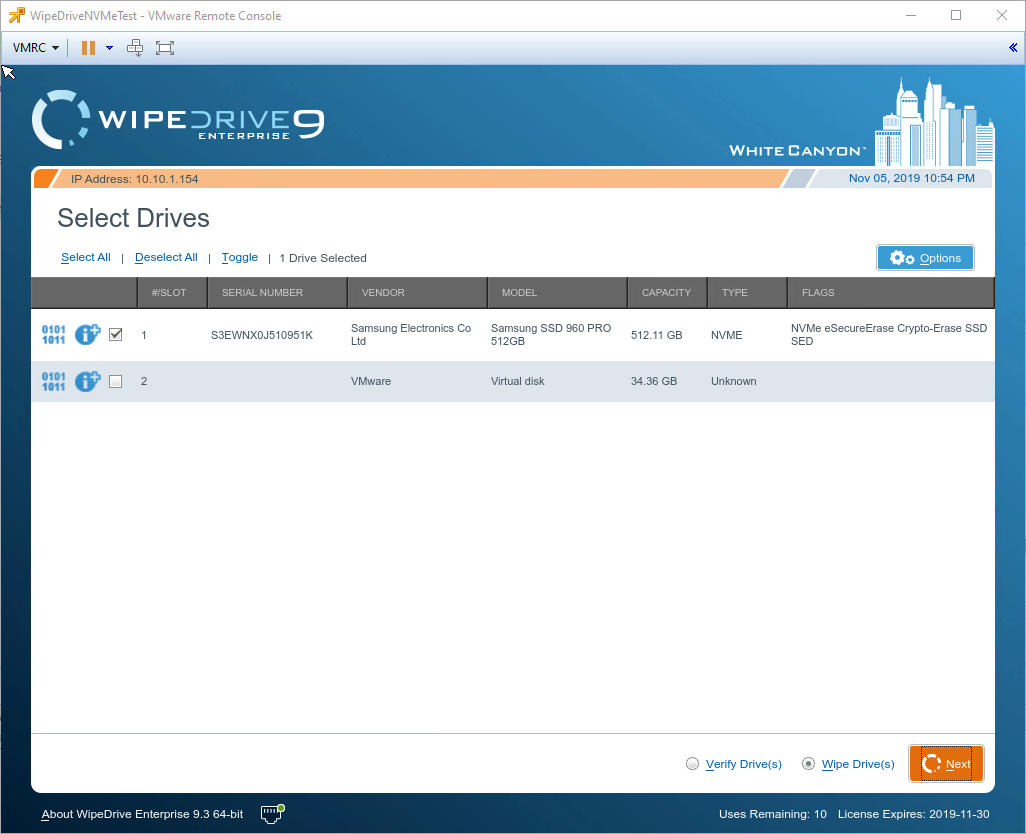
Task: Click the License Expires: 2019-11-30 text
Action: (913, 814)
